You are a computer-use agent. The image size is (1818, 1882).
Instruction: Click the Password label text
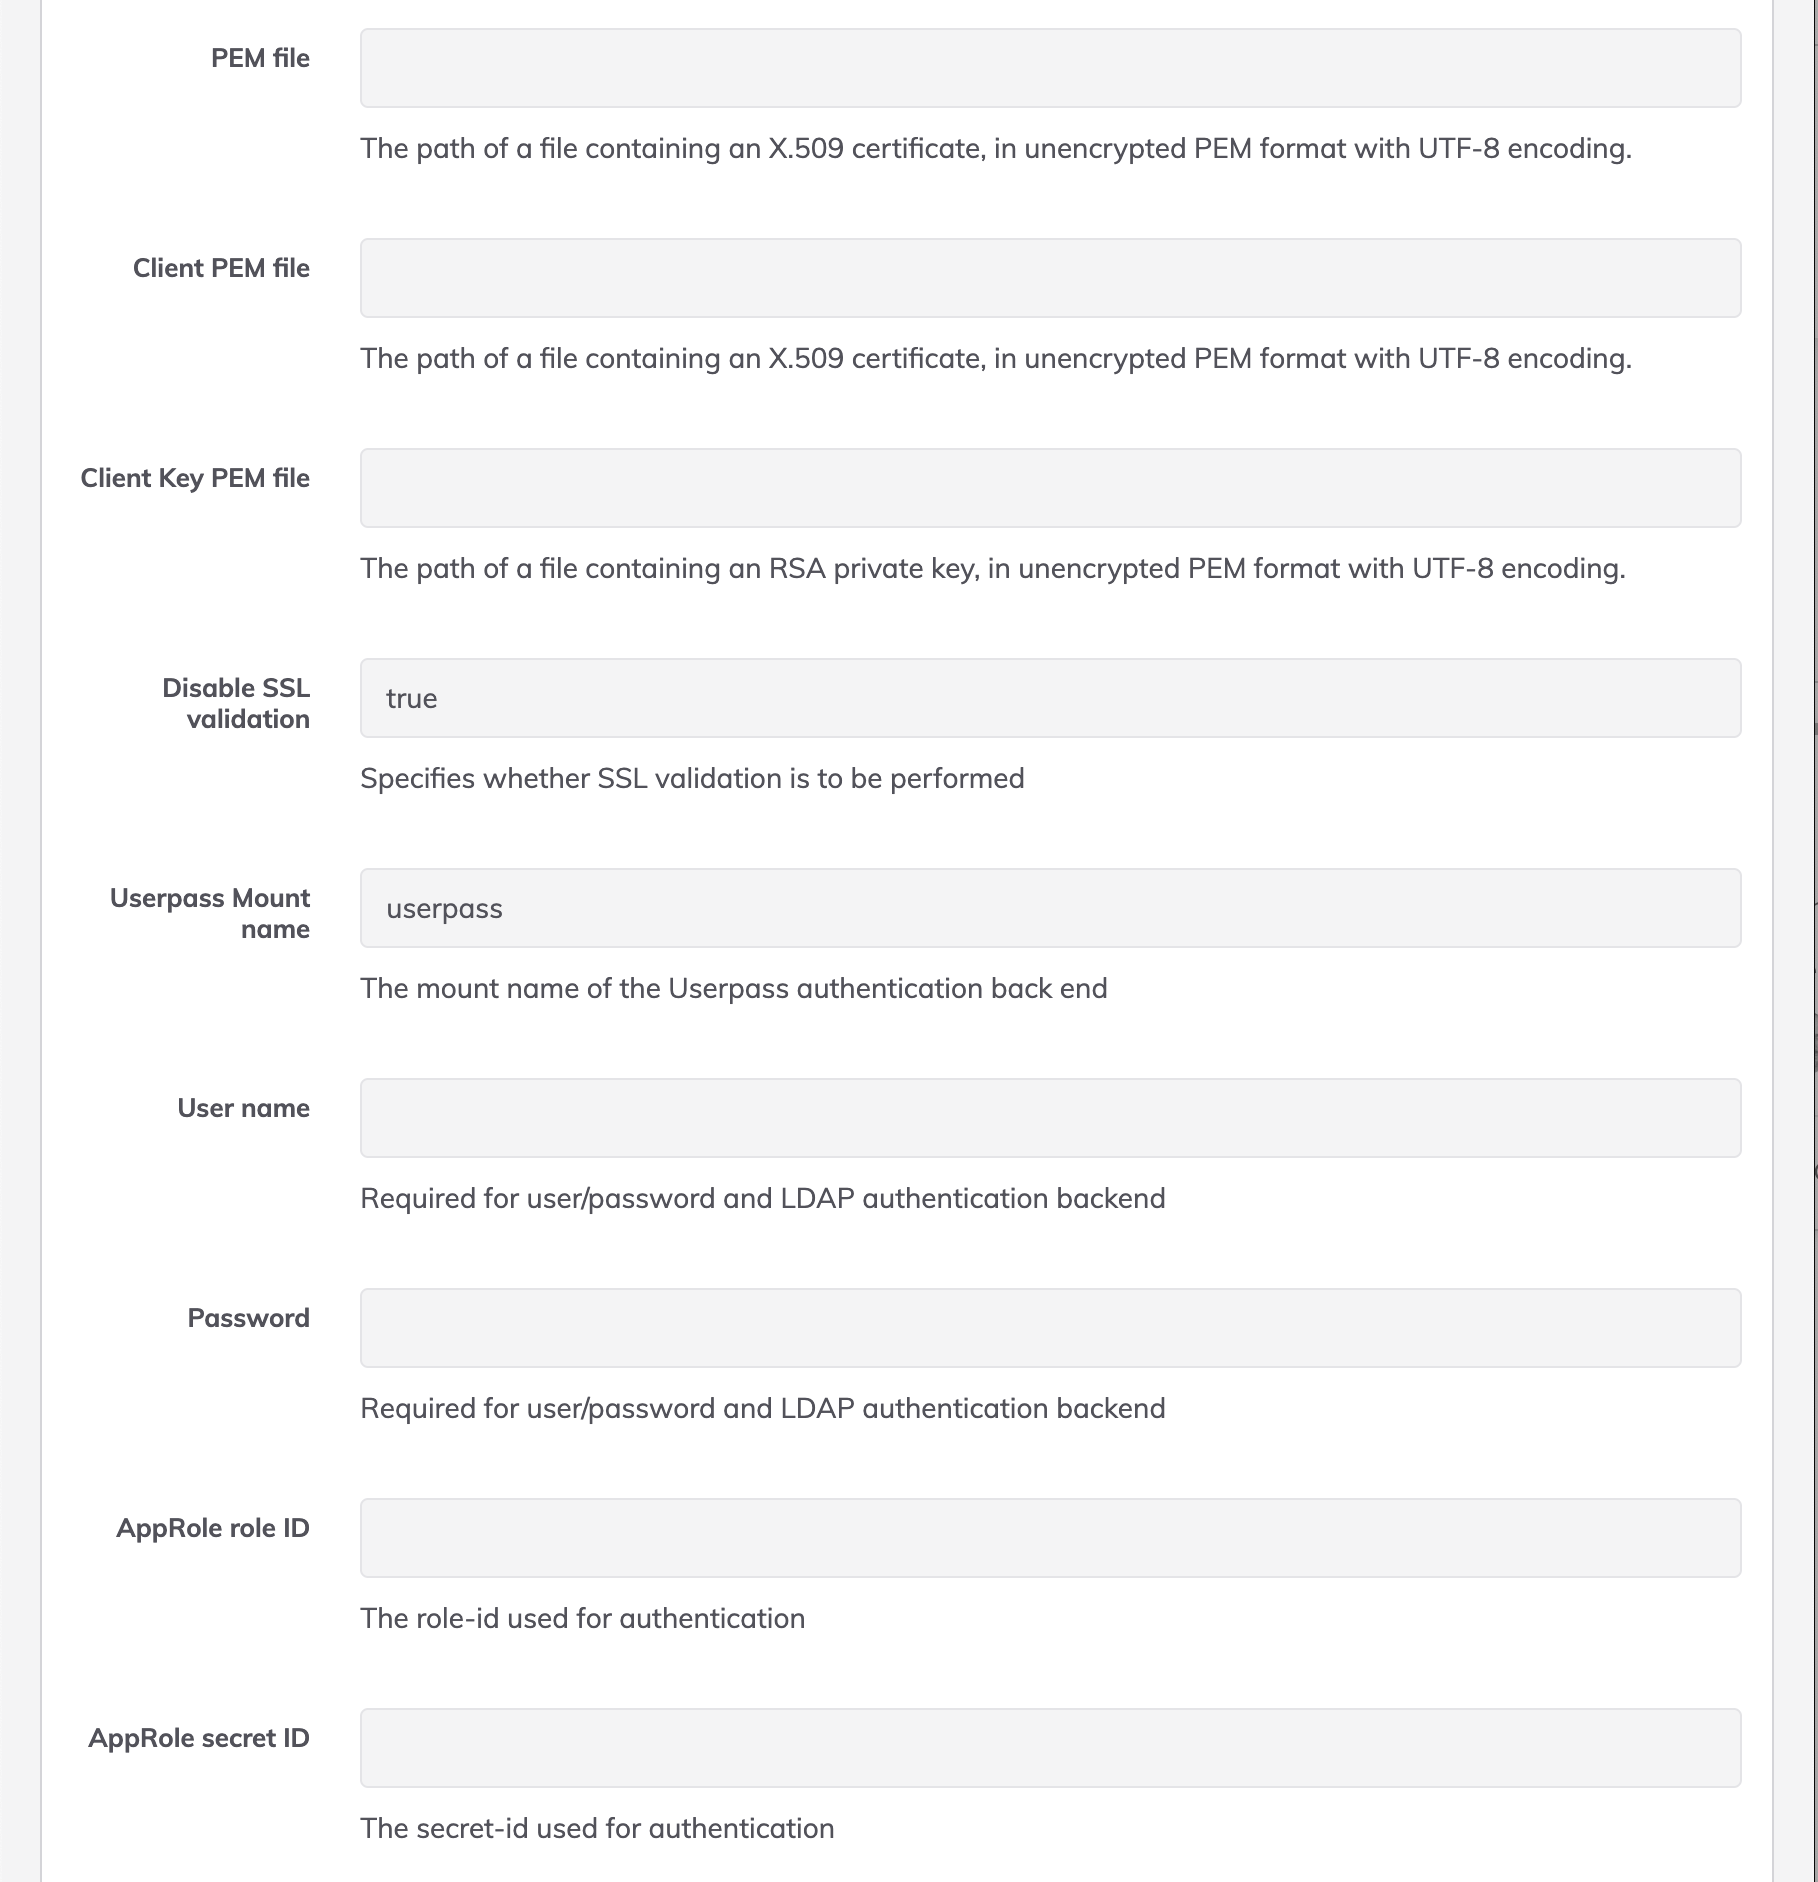pyautogui.click(x=248, y=1318)
